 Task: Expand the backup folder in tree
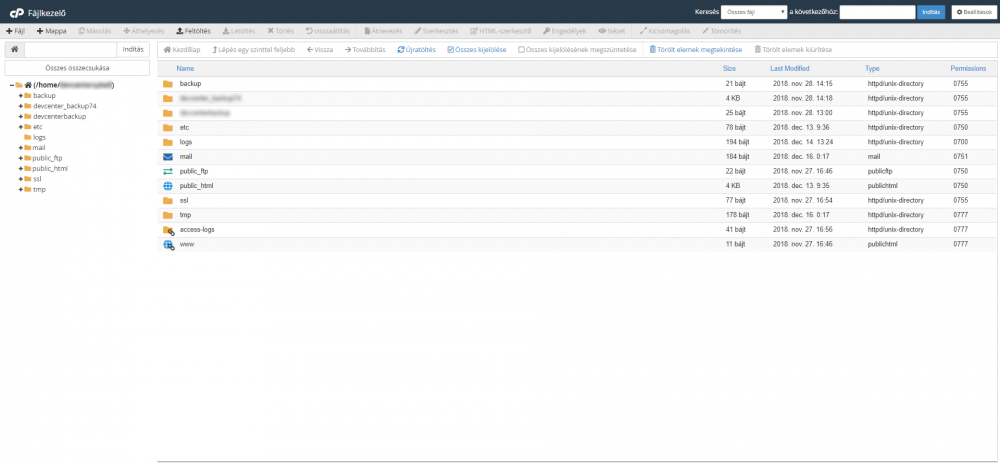tap(20, 96)
